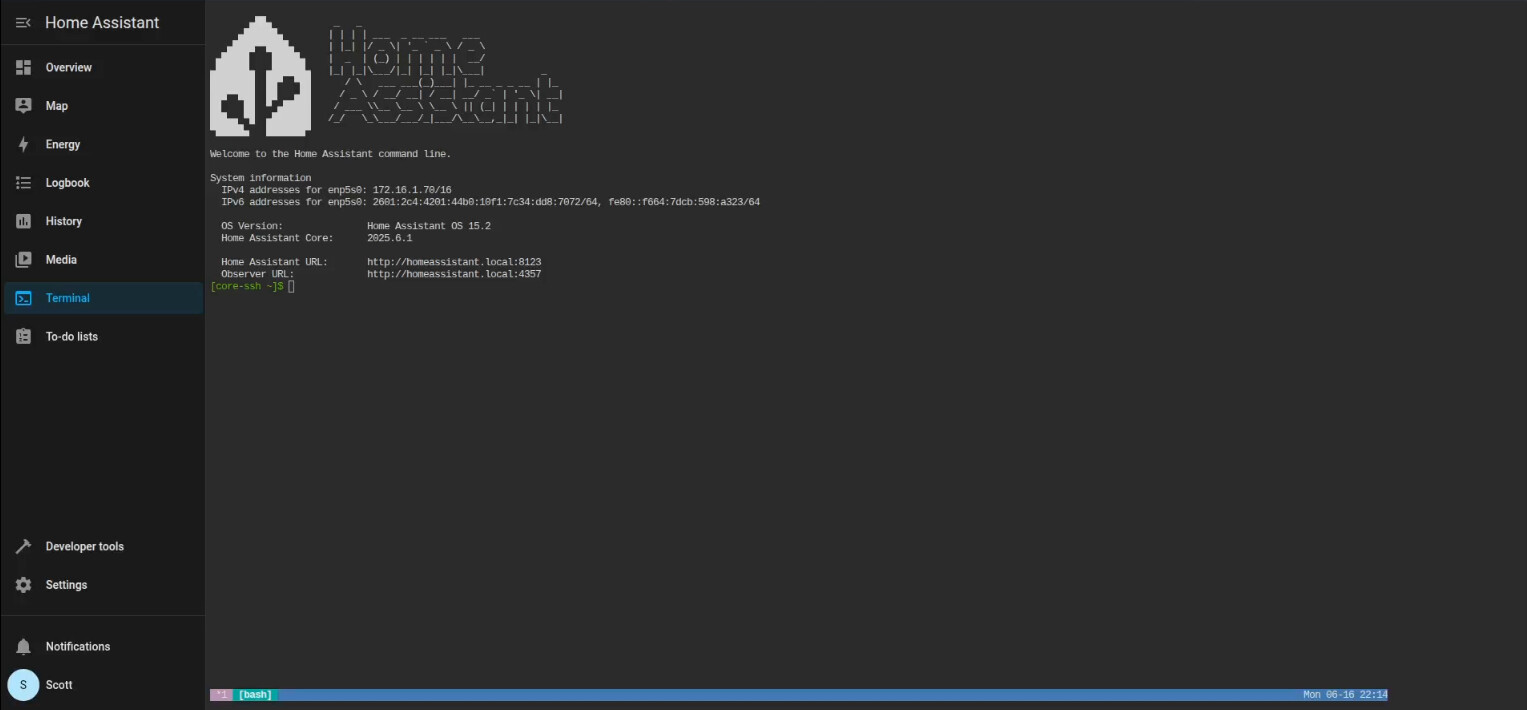1527x710 pixels.
Task: Click the Scott user avatar
Action: pyautogui.click(x=23, y=685)
